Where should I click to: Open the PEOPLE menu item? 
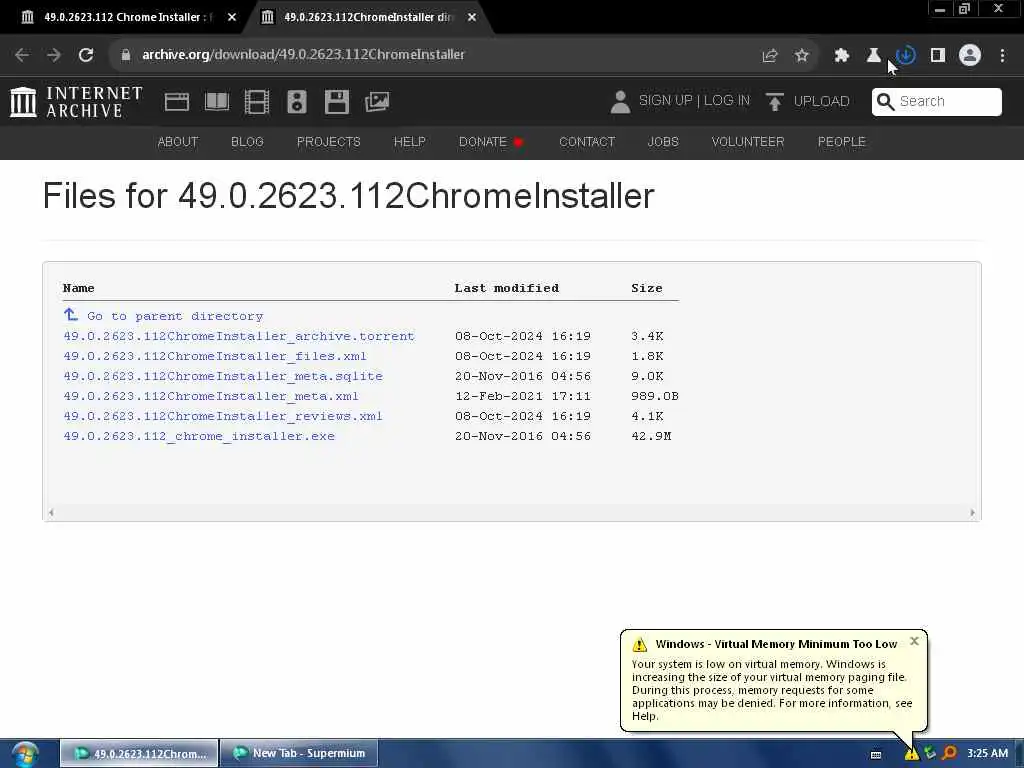tap(841, 142)
